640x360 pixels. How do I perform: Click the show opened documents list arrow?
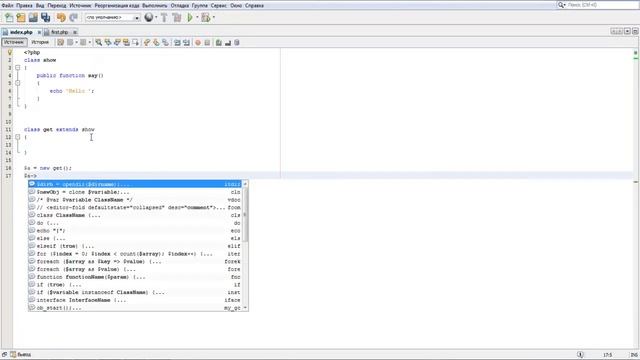[627, 31]
